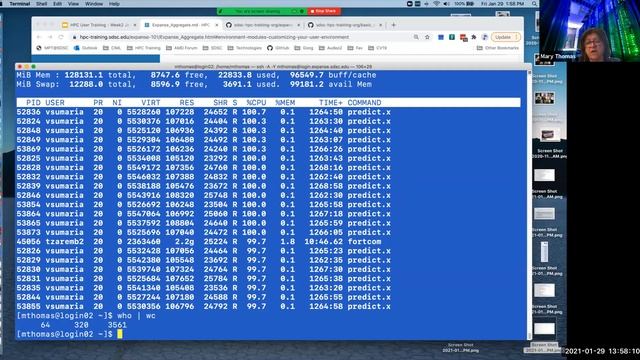Click the battery status indicator
Image resolution: width=640 pixels, height=360 pixels.
pos(464,4)
